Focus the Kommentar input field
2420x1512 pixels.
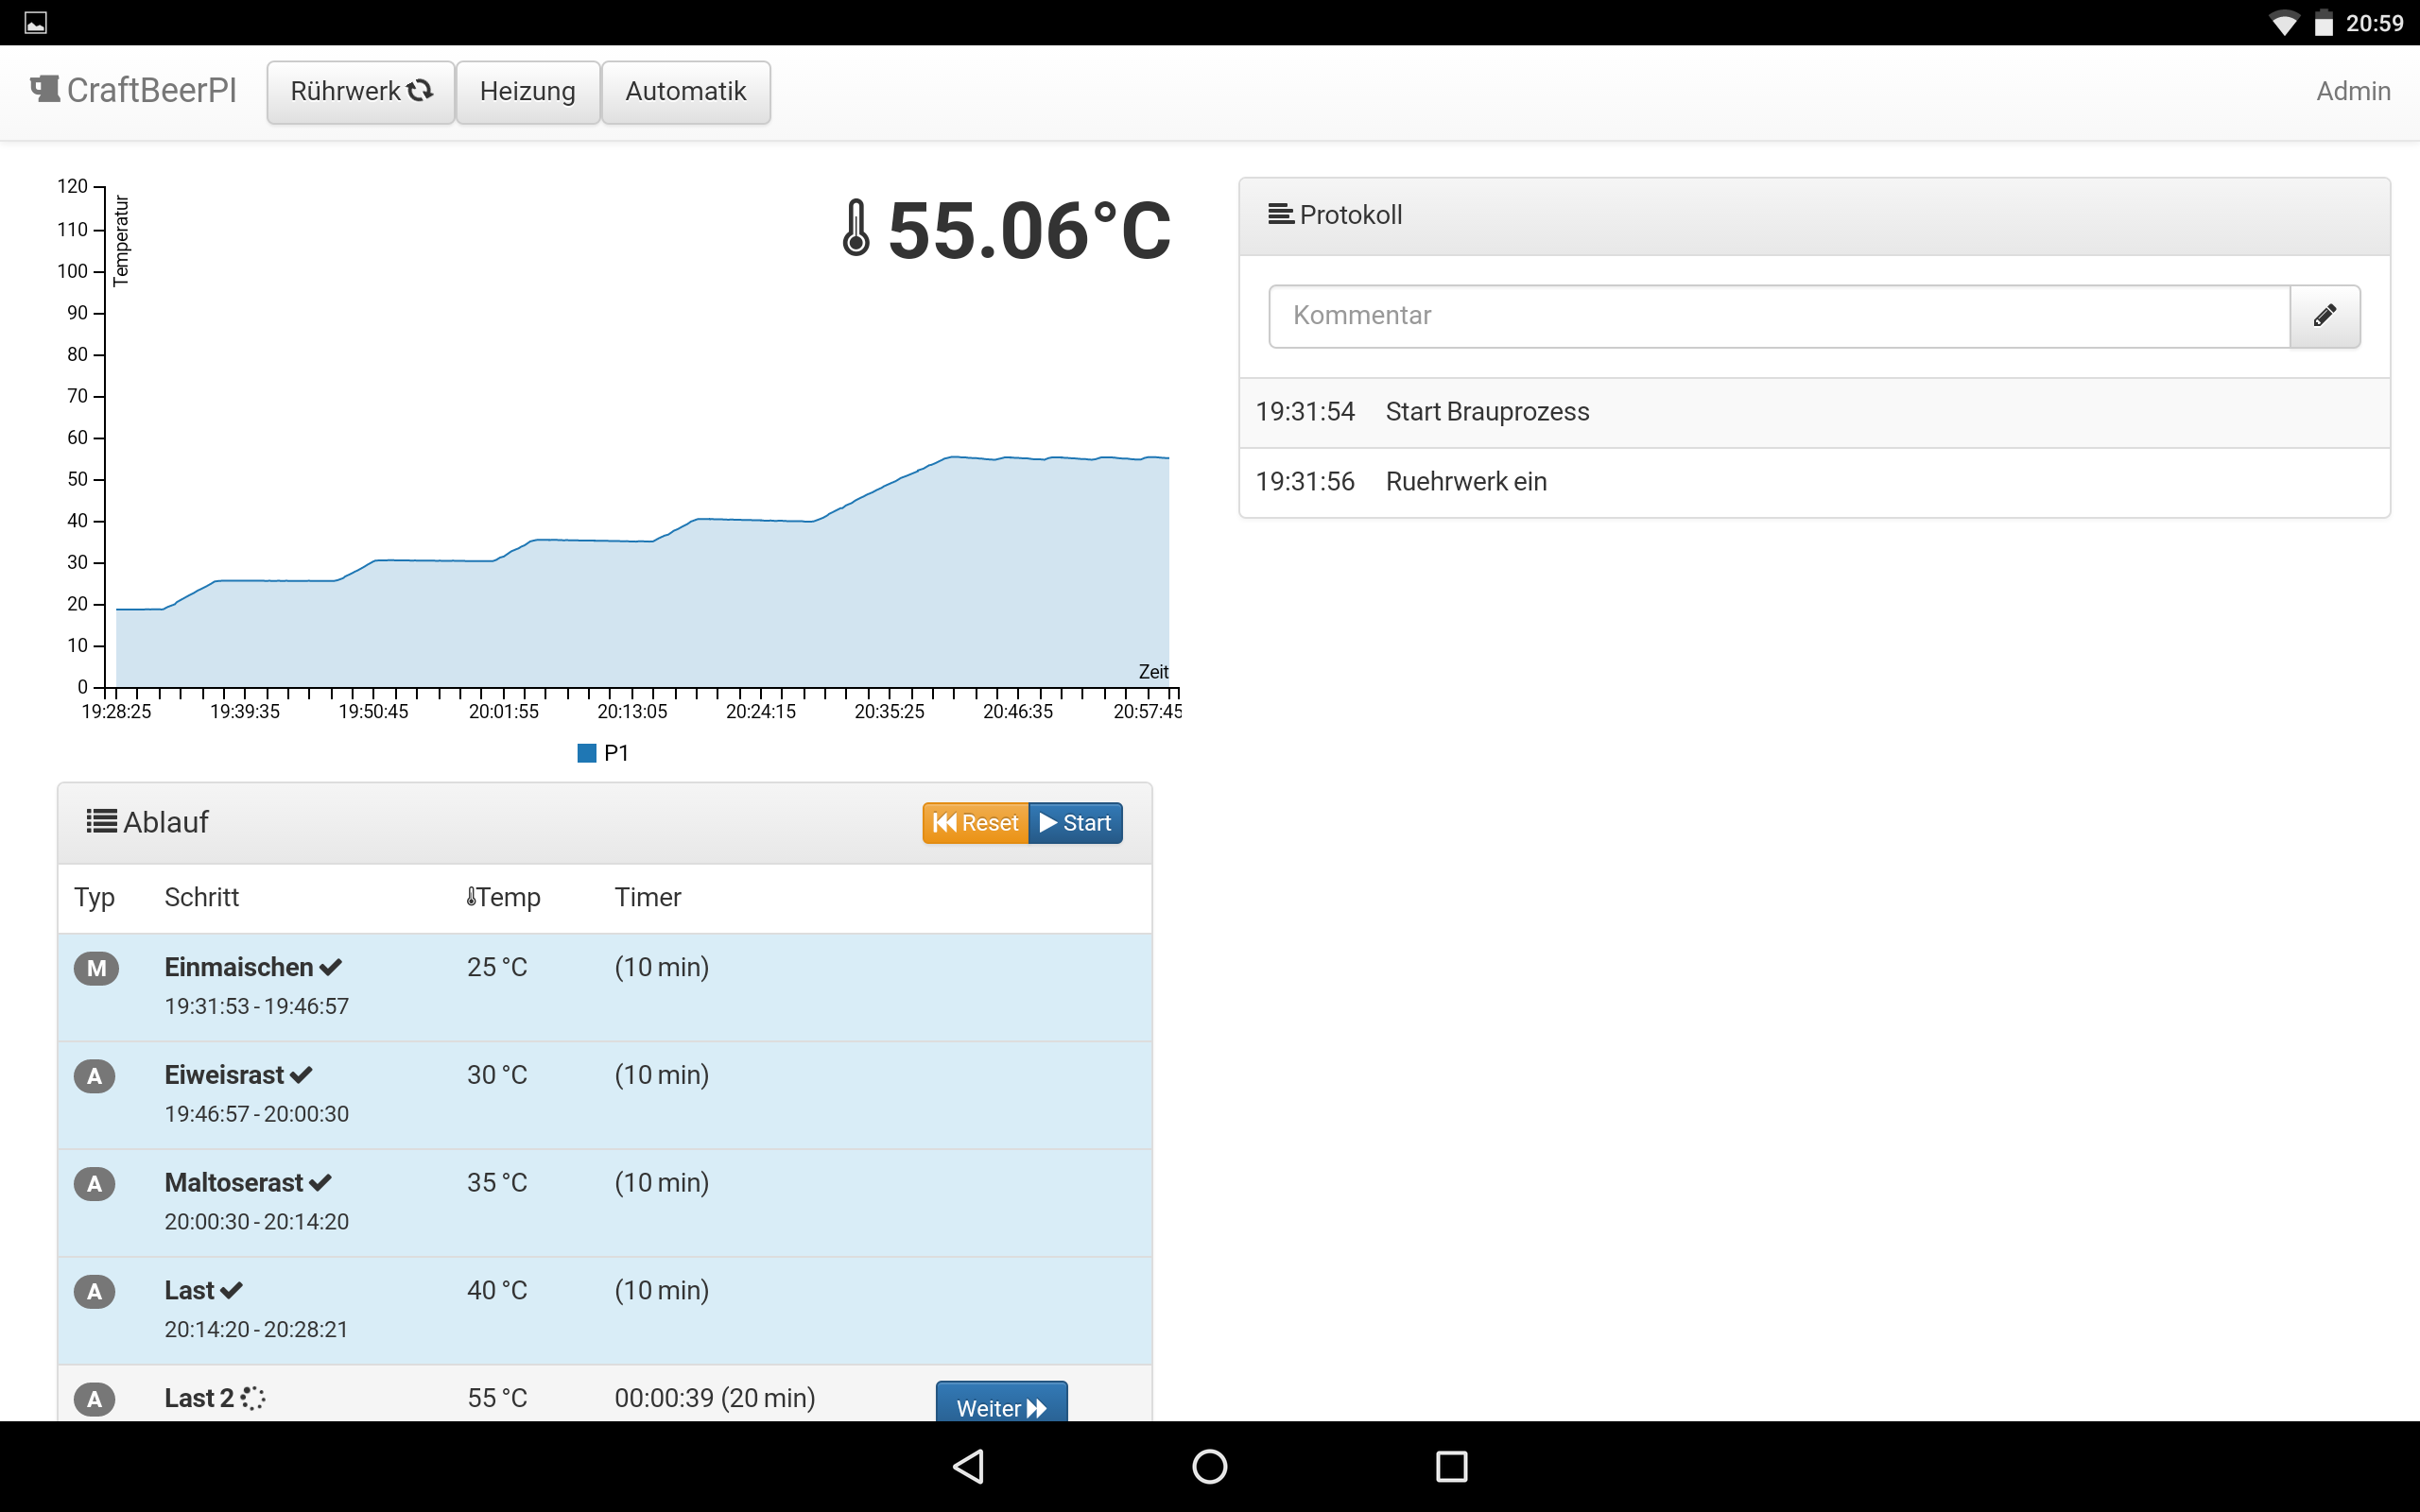1778,316
